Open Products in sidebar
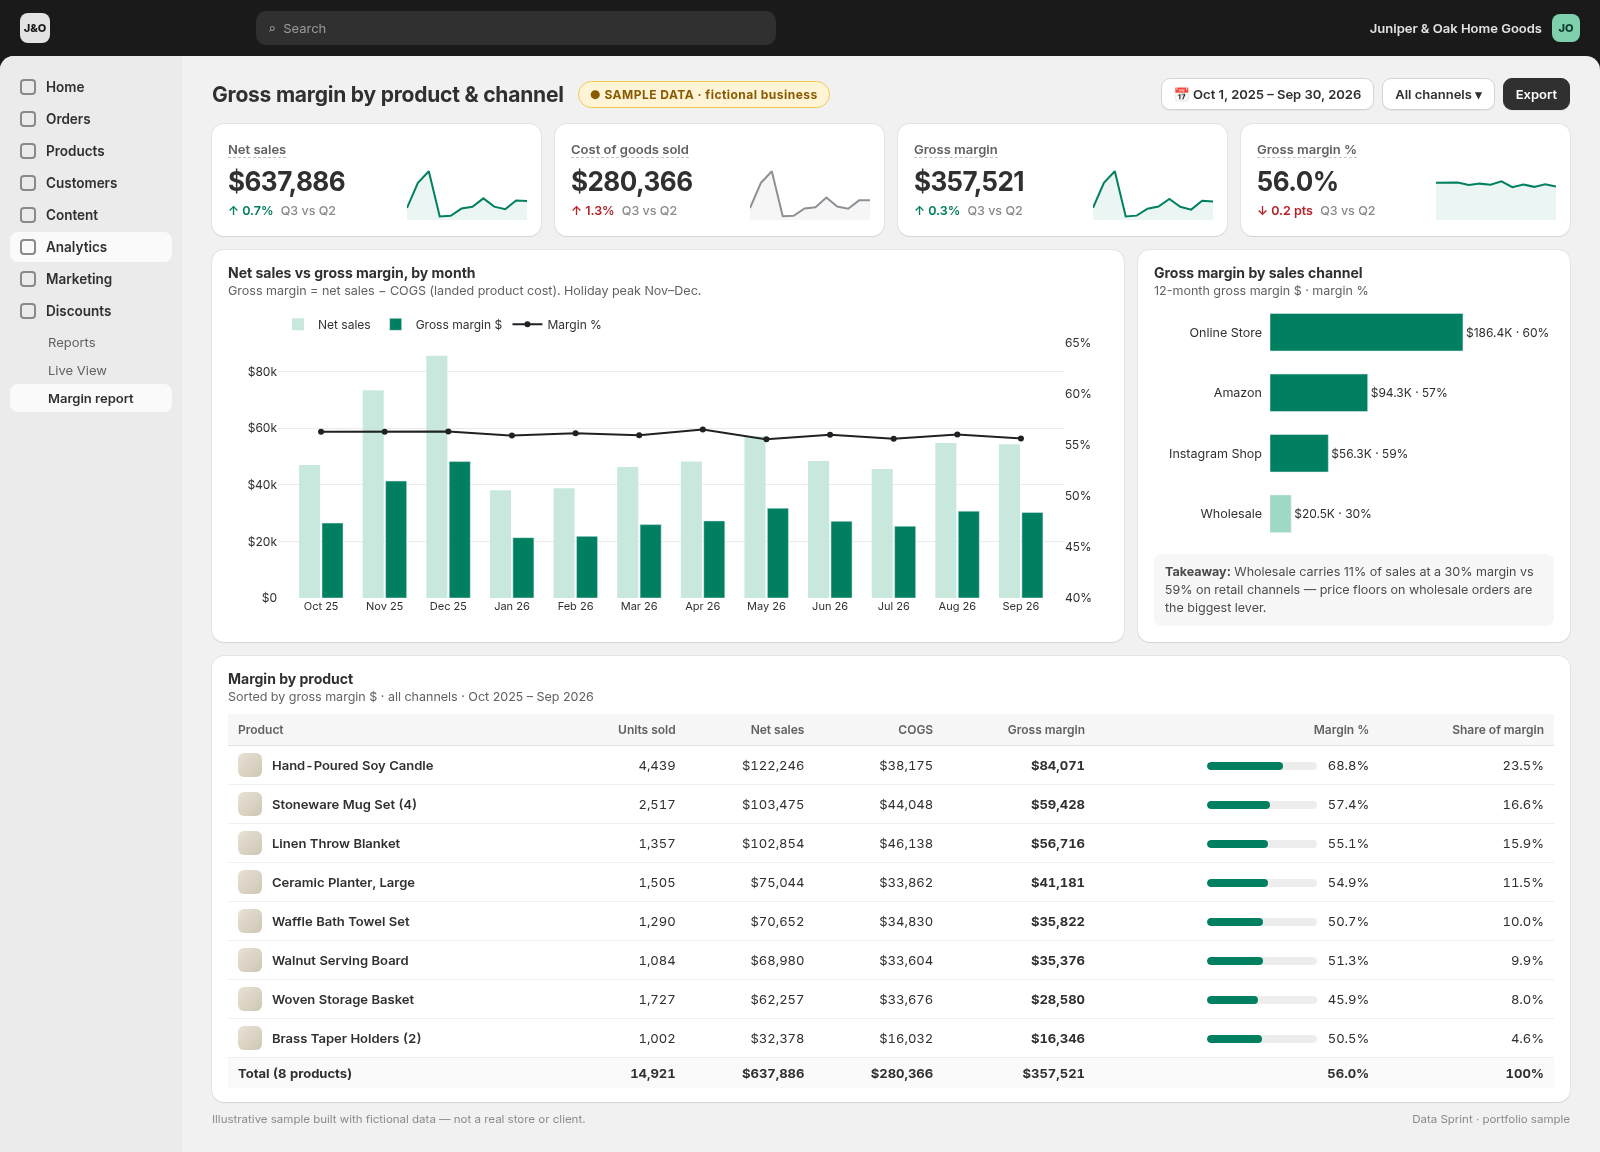 click(x=91, y=151)
